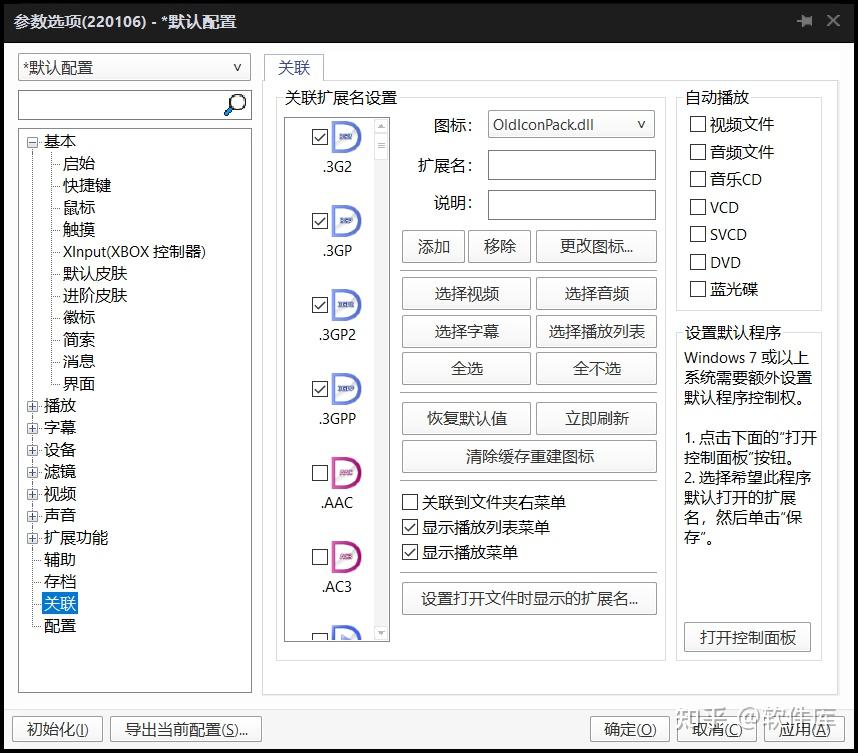
Task: Expand the 视频 tree node
Action: tap(33, 494)
